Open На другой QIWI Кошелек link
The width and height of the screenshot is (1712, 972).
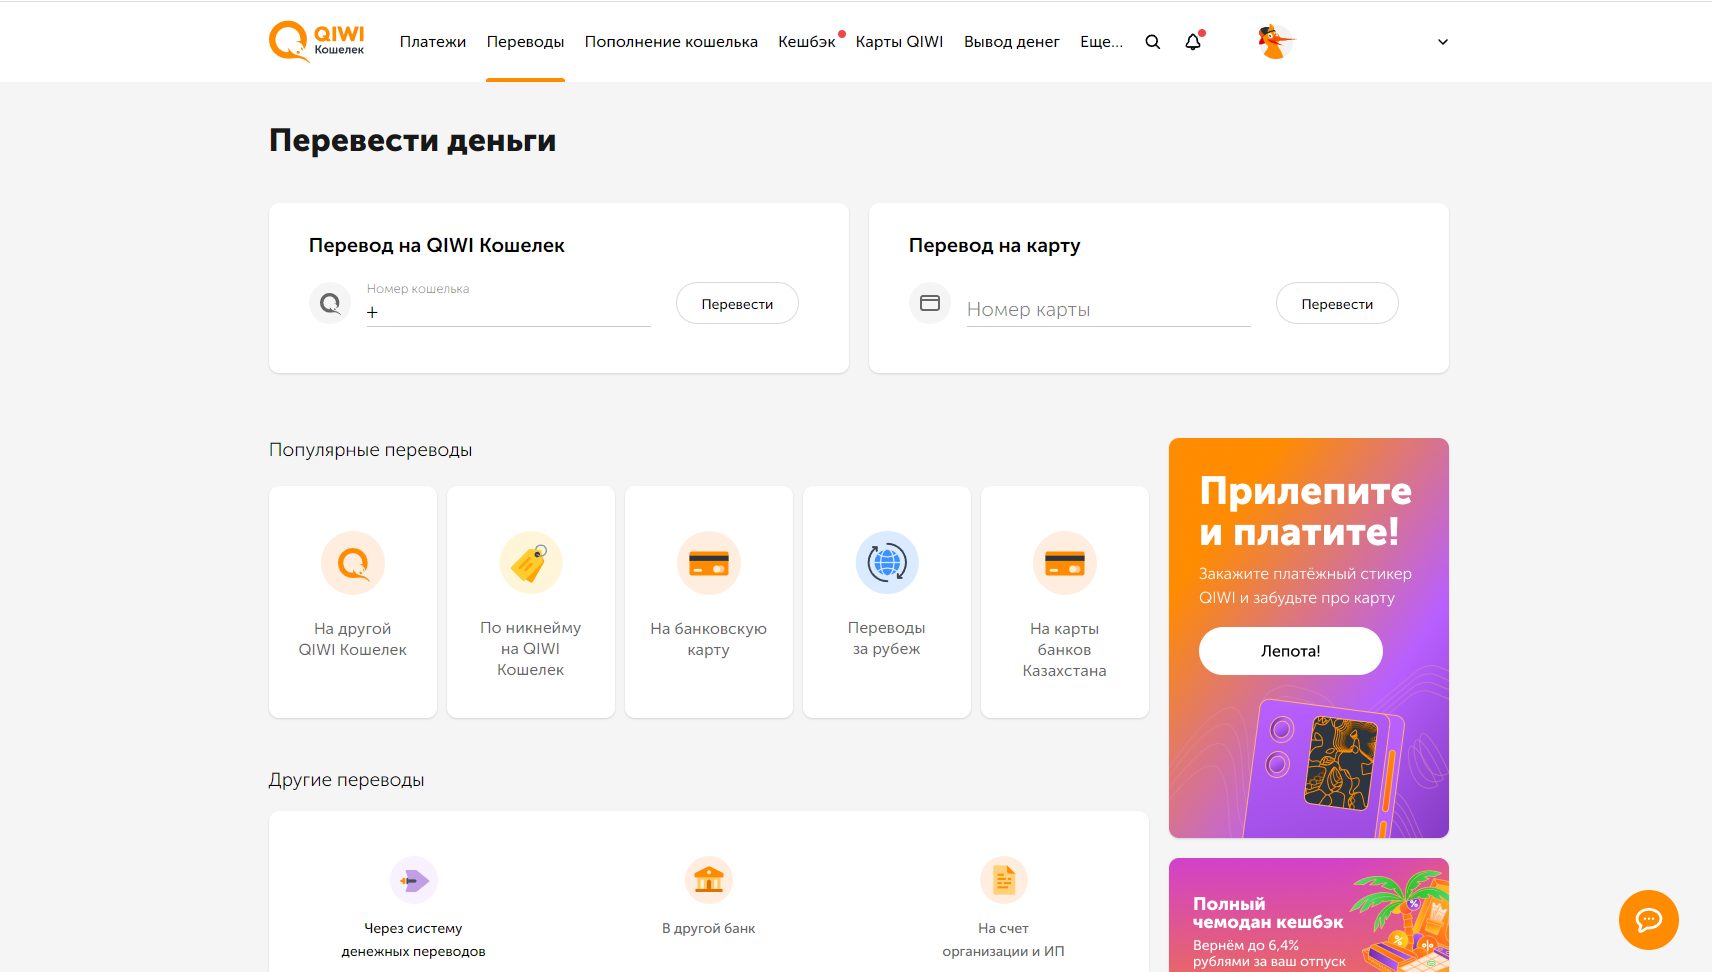353,639
